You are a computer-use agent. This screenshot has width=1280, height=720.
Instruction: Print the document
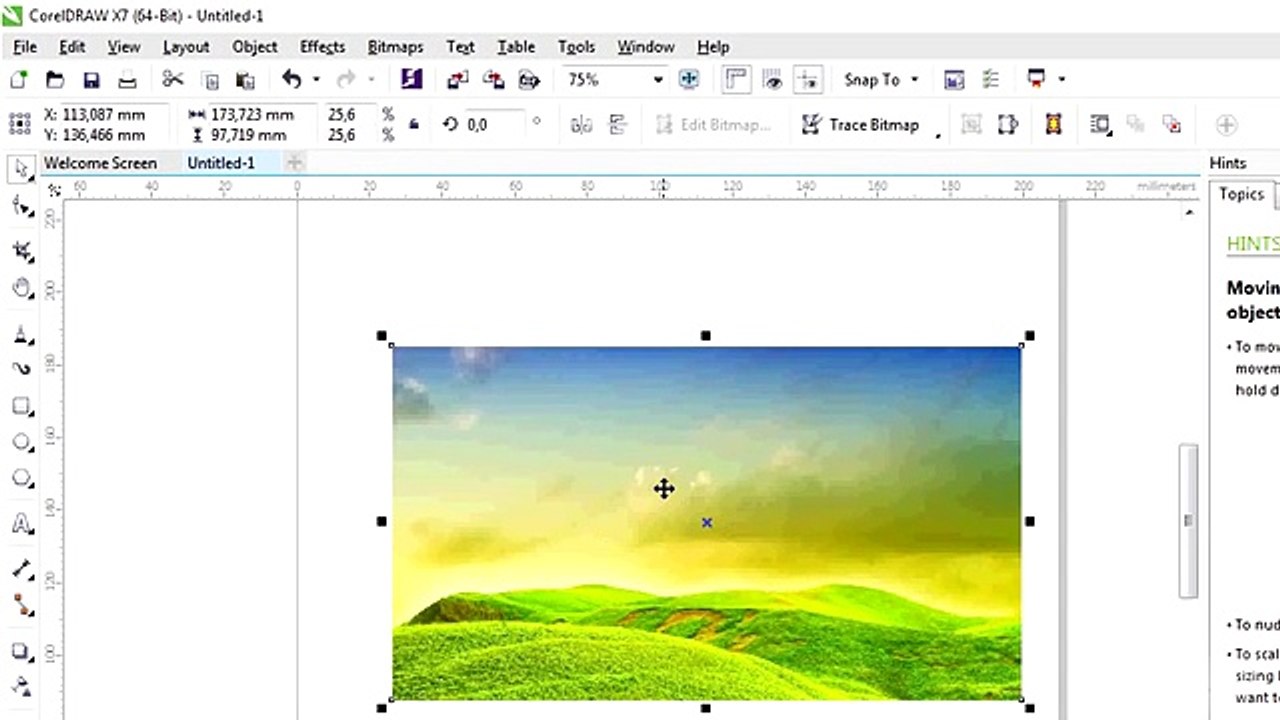click(128, 80)
